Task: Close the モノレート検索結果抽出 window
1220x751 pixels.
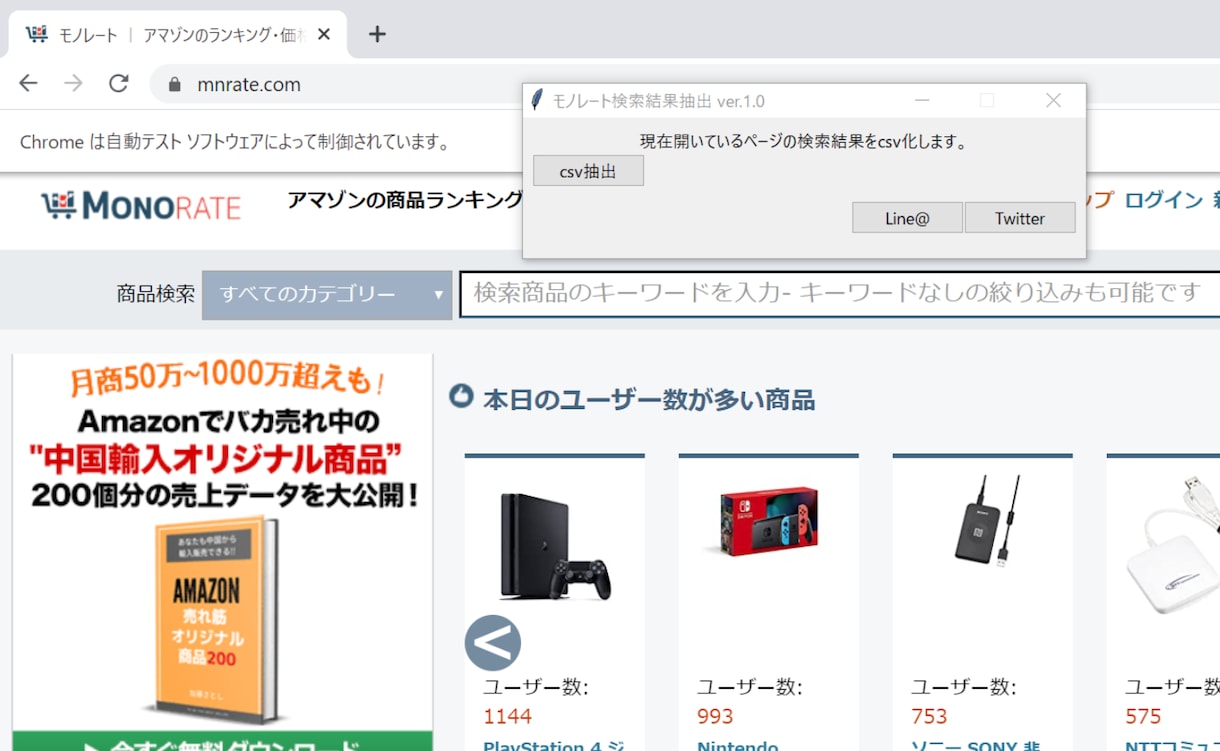Action: (x=1052, y=100)
